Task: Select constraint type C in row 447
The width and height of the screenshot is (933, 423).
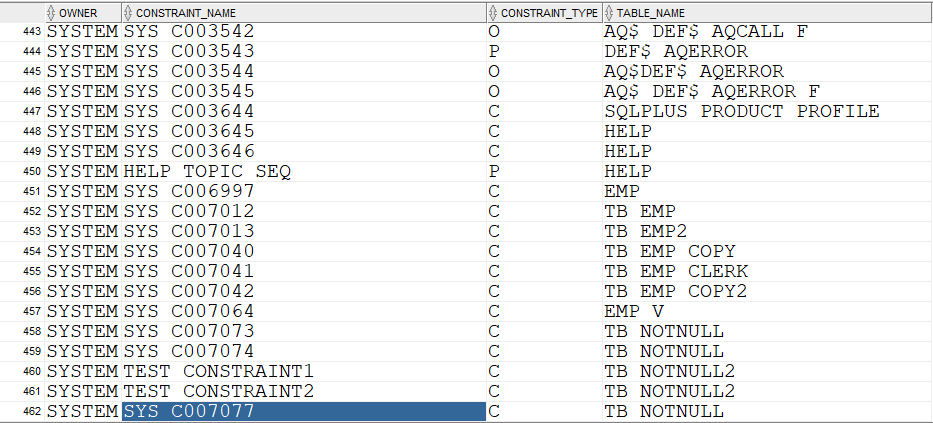Action: coord(544,111)
